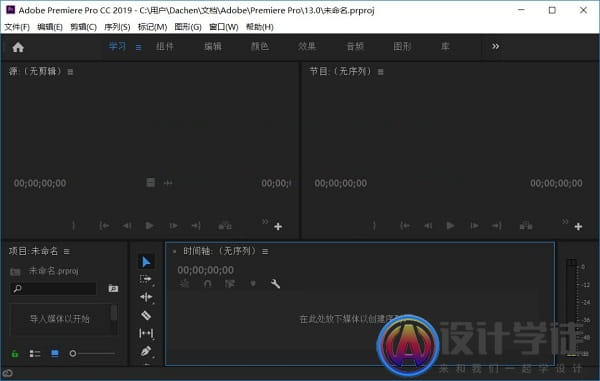600x381 pixels.
Task: Select the Track Select Forward tool
Action: pyautogui.click(x=146, y=279)
